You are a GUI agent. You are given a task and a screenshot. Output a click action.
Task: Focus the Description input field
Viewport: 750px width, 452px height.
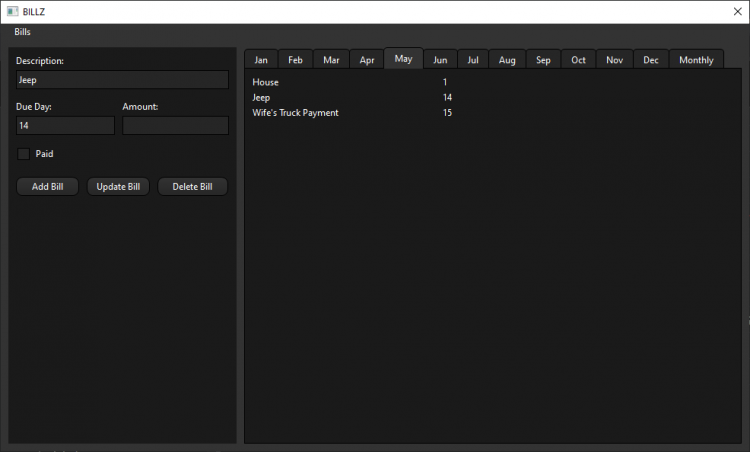click(122, 80)
